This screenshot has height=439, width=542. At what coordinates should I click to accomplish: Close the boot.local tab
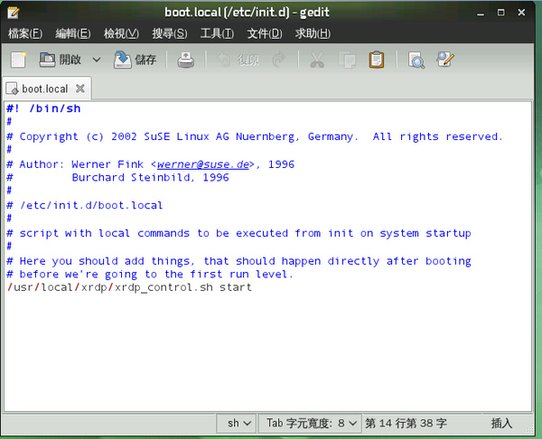pos(80,88)
